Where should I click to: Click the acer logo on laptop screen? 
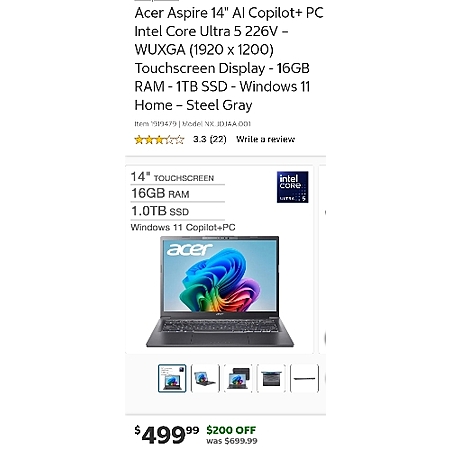[189, 249]
